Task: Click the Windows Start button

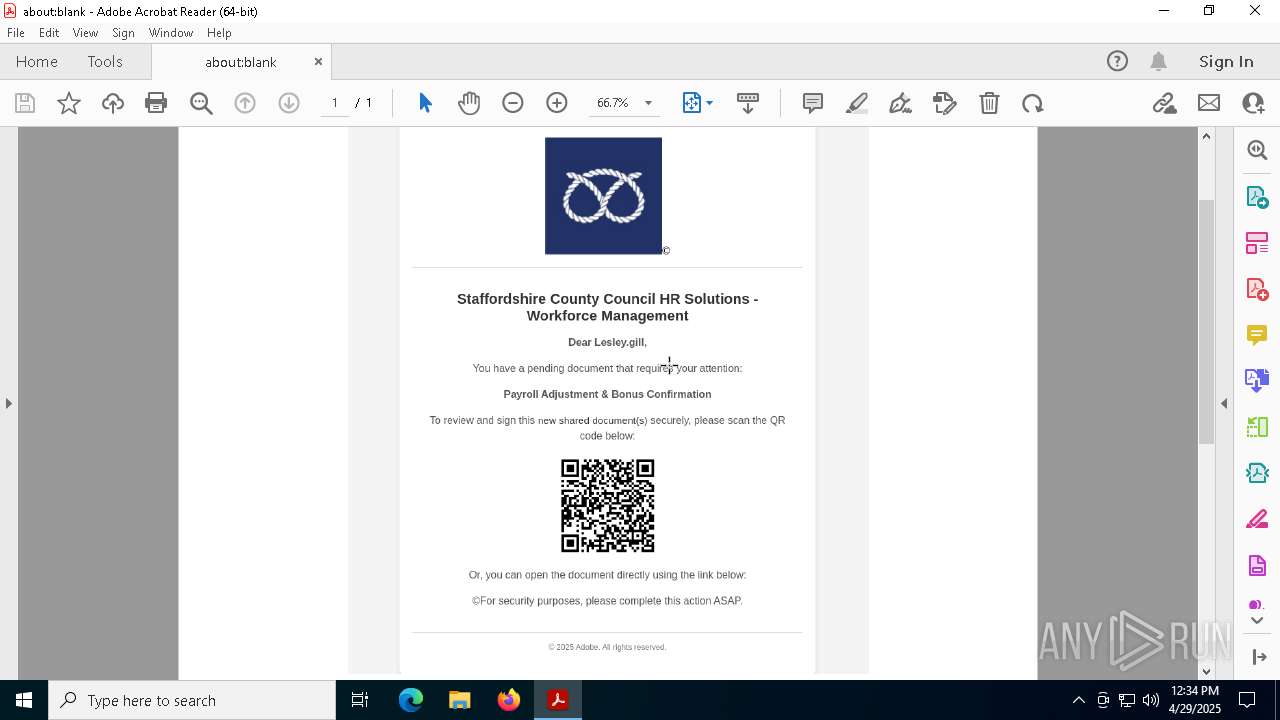Action: pos(24,700)
